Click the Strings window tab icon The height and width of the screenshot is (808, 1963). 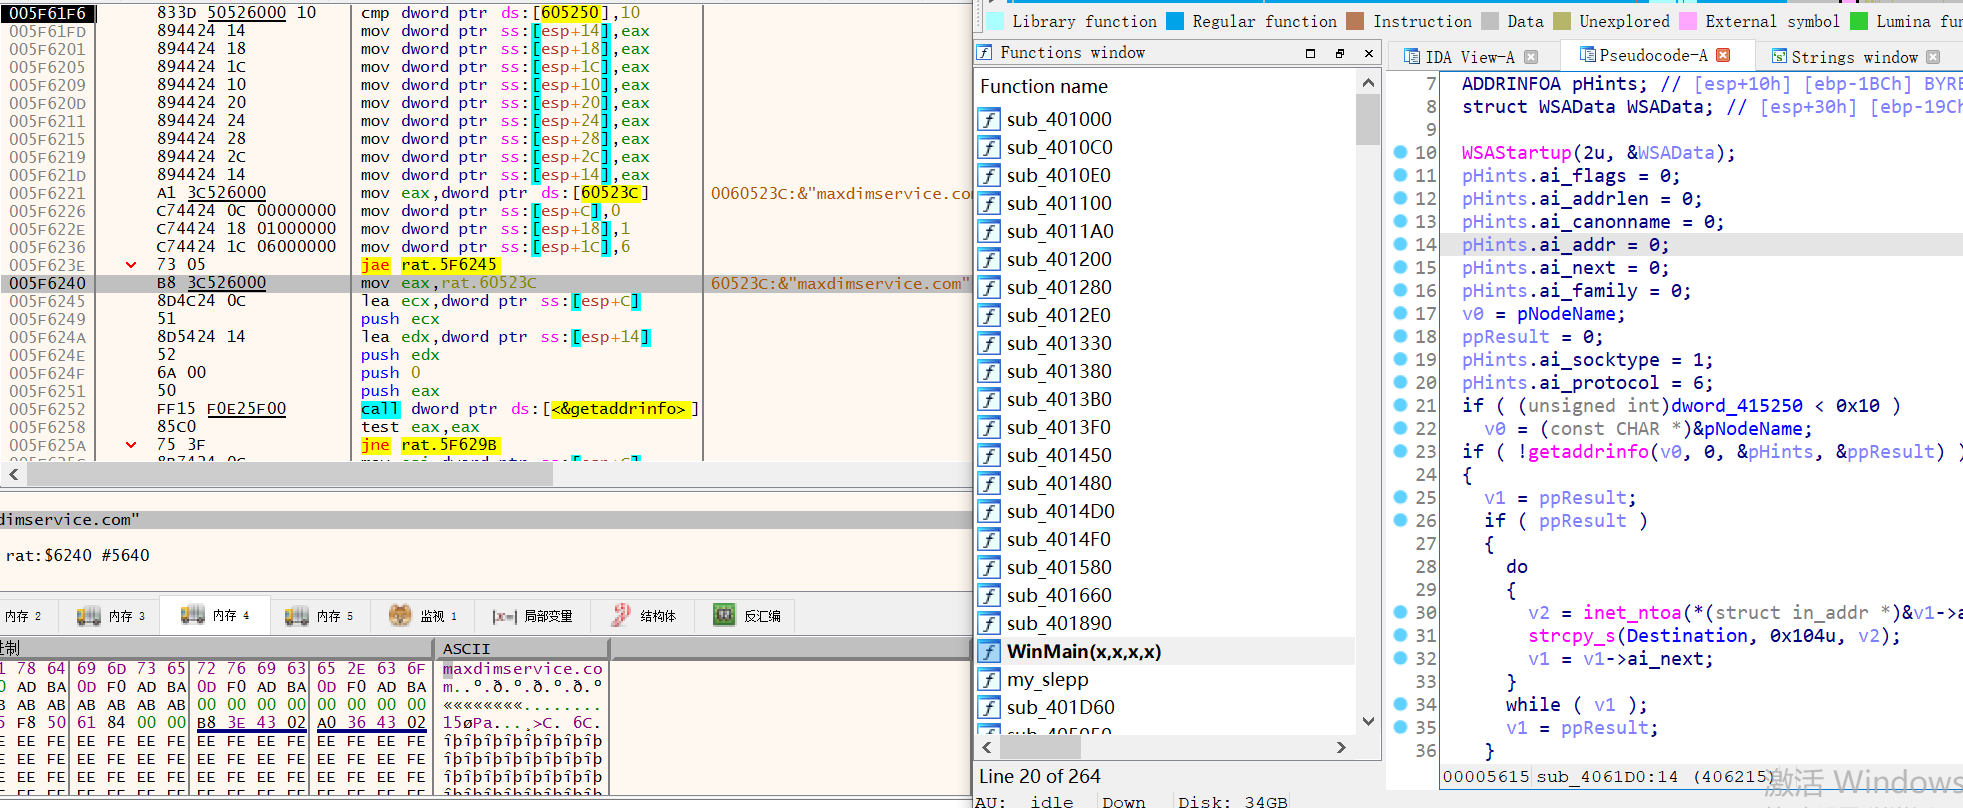(x=1778, y=57)
